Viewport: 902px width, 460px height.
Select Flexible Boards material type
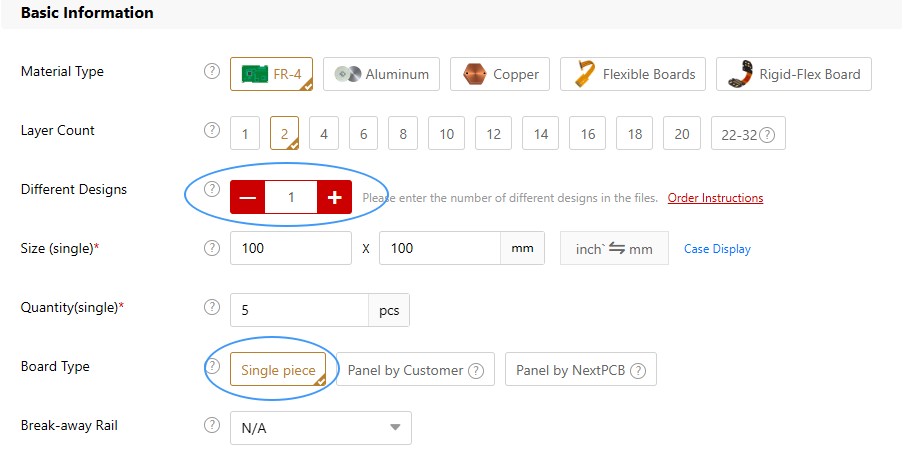(633, 74)
